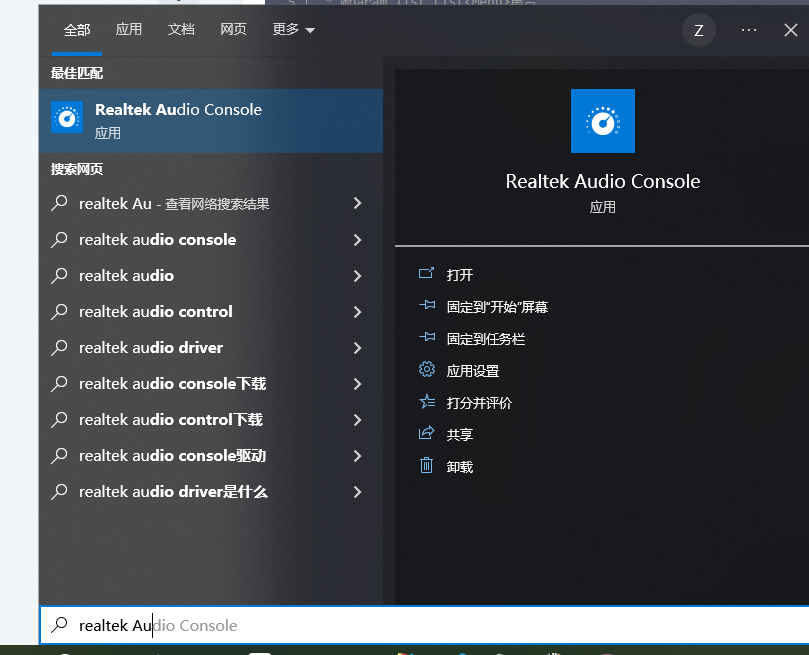Image resolution: width=809 pixels, height=655 pixels.
Task: Click the large Realtek Audio Console tile icon
Action: [603, 121]
